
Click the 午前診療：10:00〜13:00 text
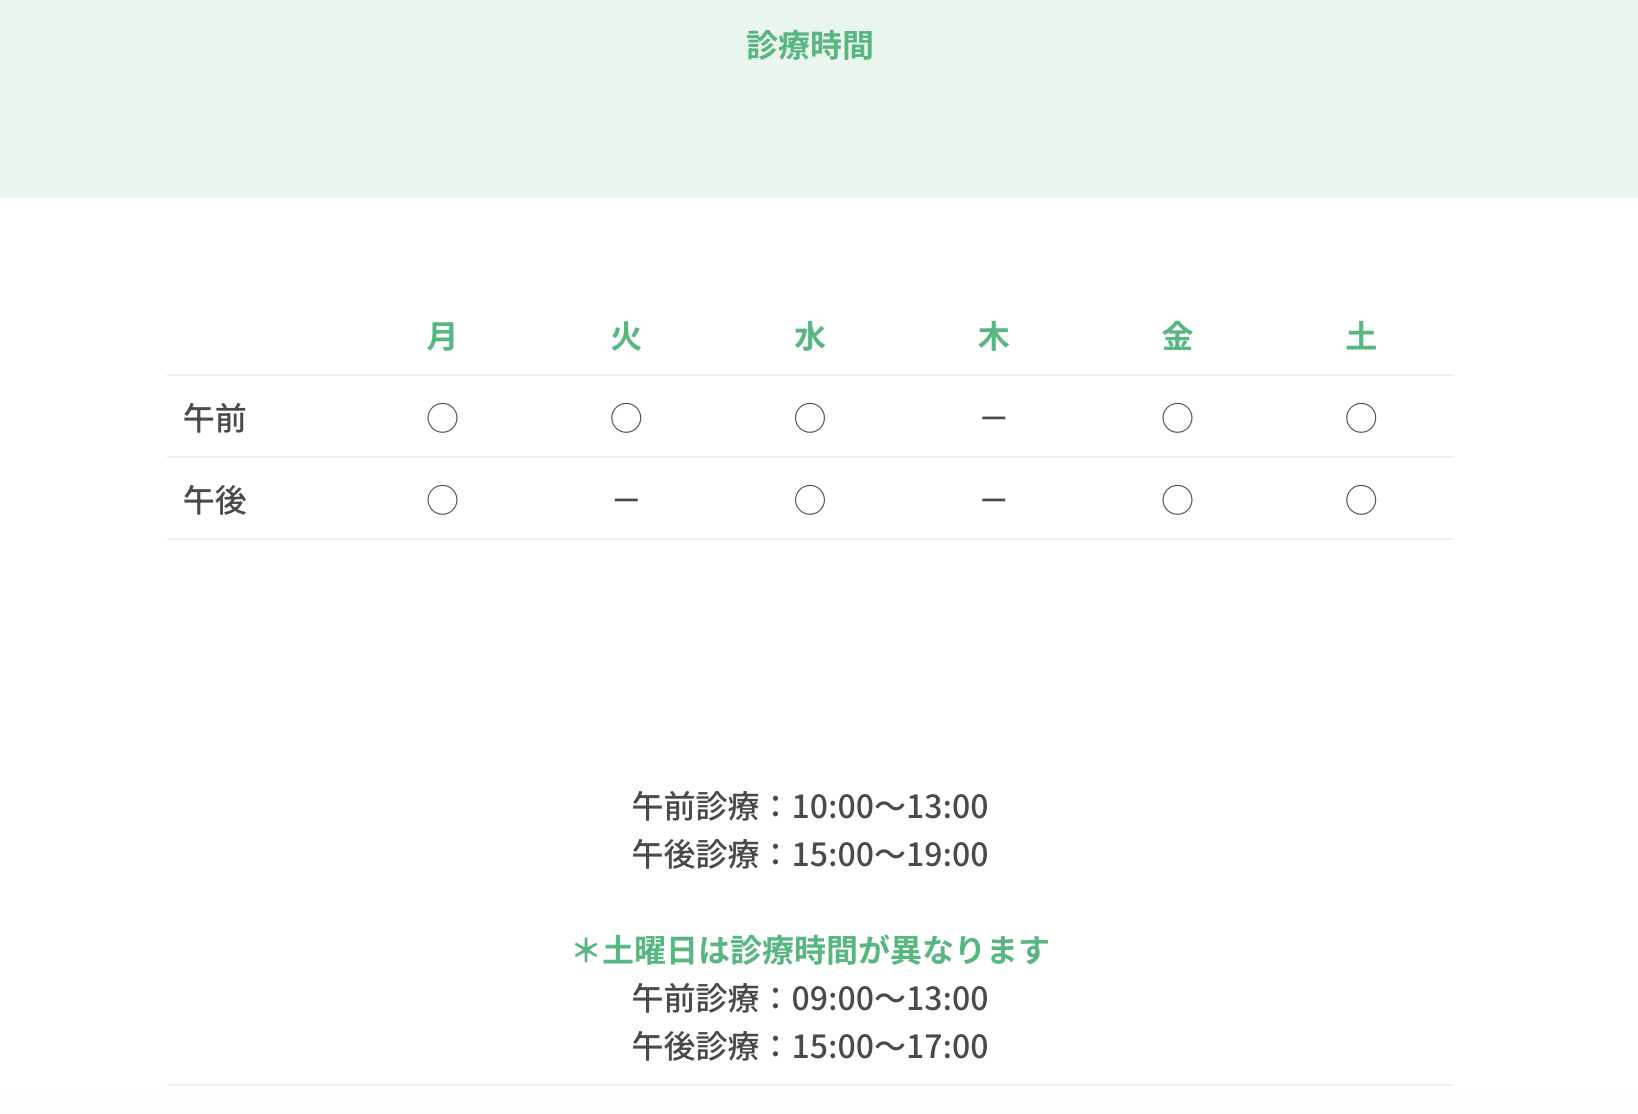pos(810,806)
